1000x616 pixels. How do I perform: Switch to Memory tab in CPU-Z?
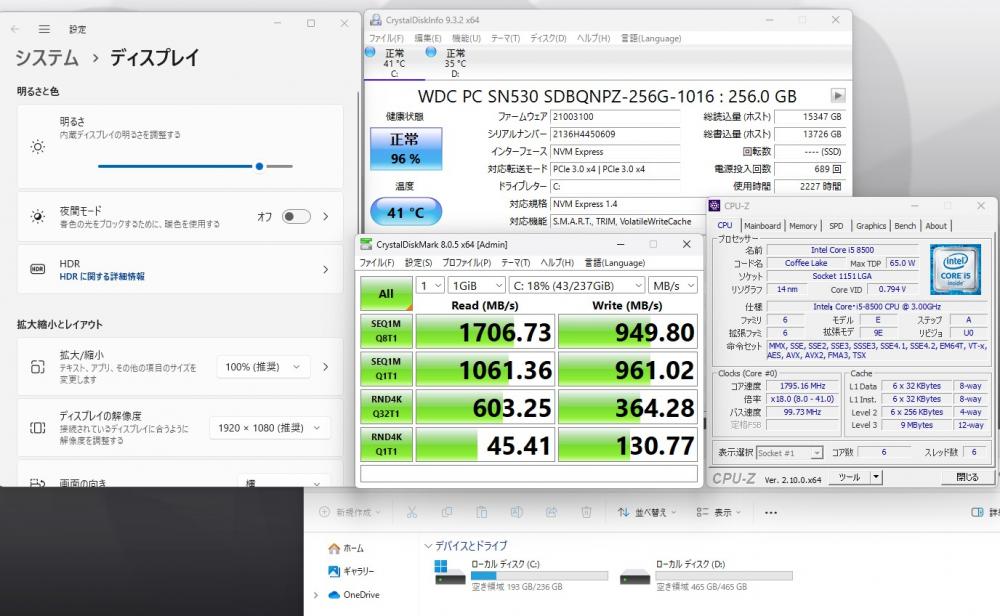(x=802, y=226)
